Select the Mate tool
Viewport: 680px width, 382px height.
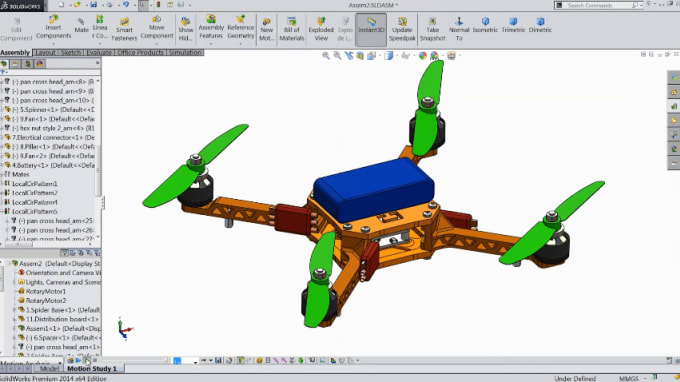coord(81,26)
